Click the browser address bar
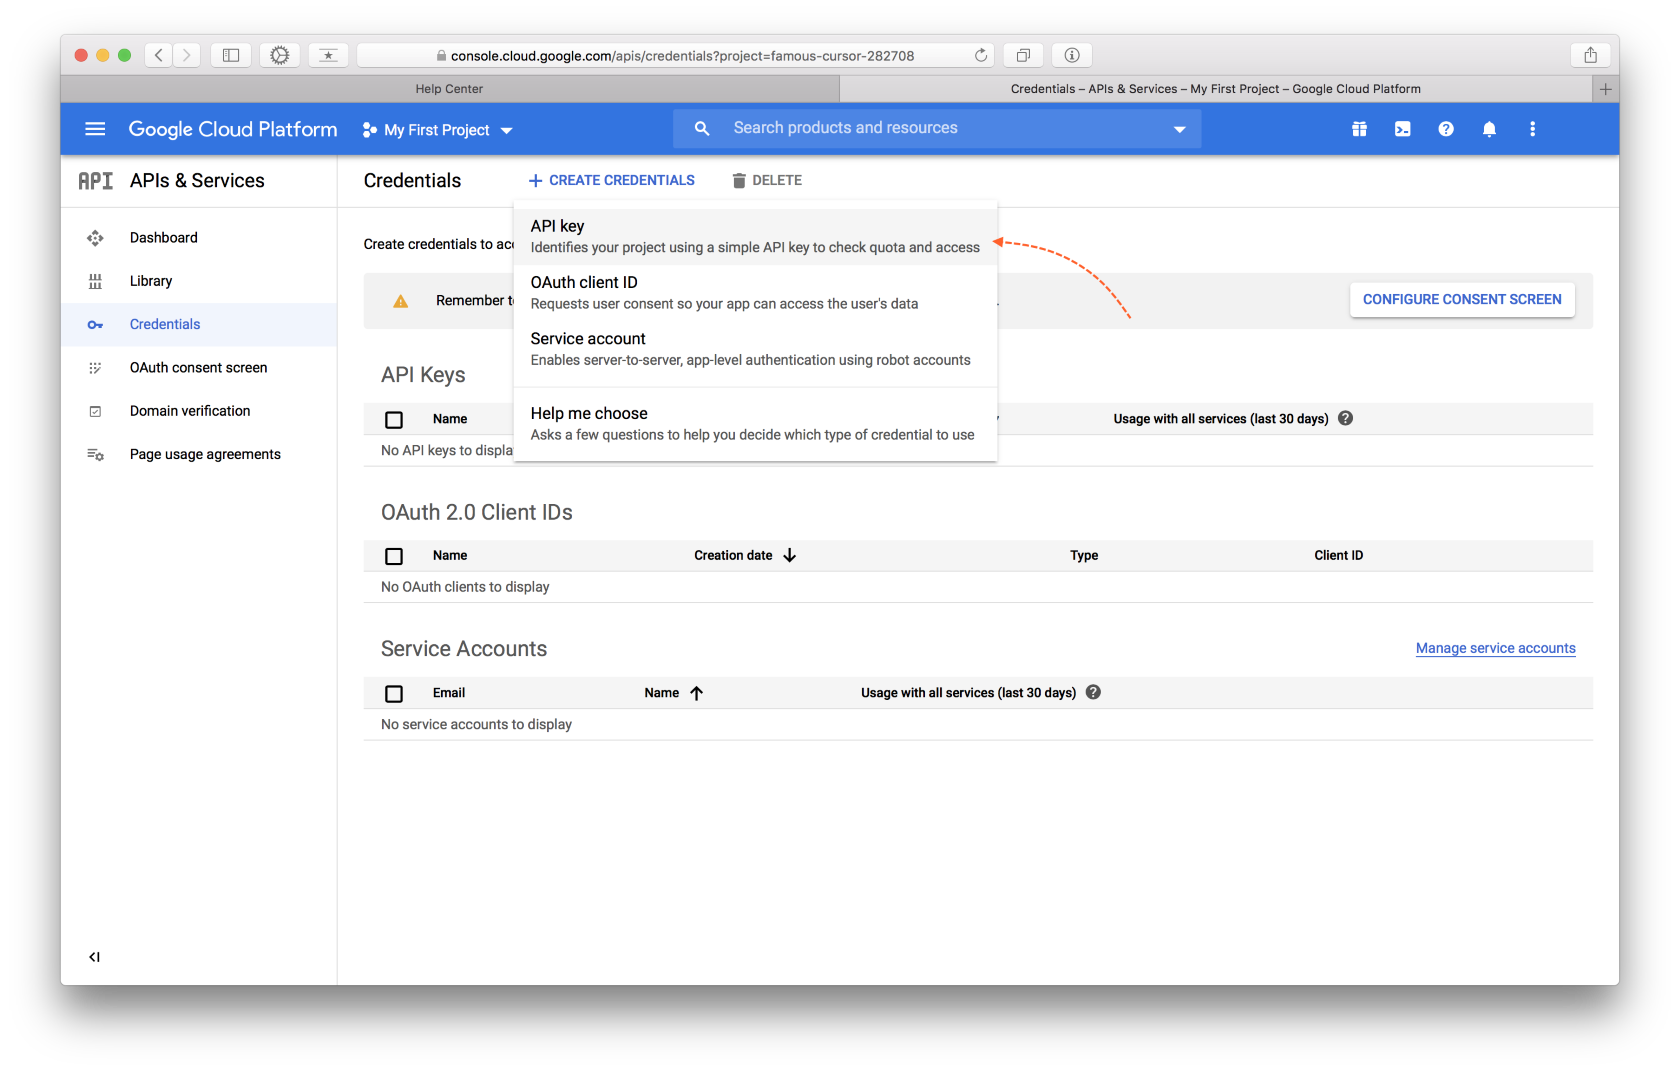Viewport: 1680px width, 1072px height. pos(675,55)
